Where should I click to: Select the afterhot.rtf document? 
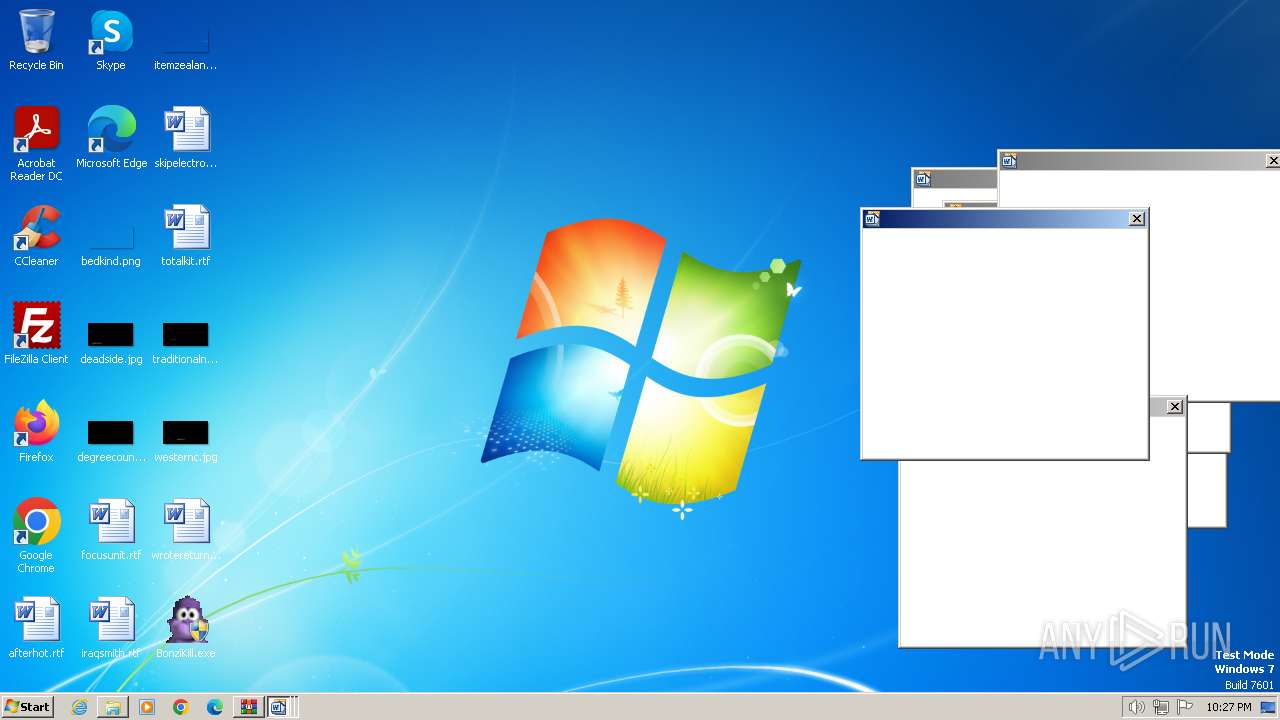(36, 628)
